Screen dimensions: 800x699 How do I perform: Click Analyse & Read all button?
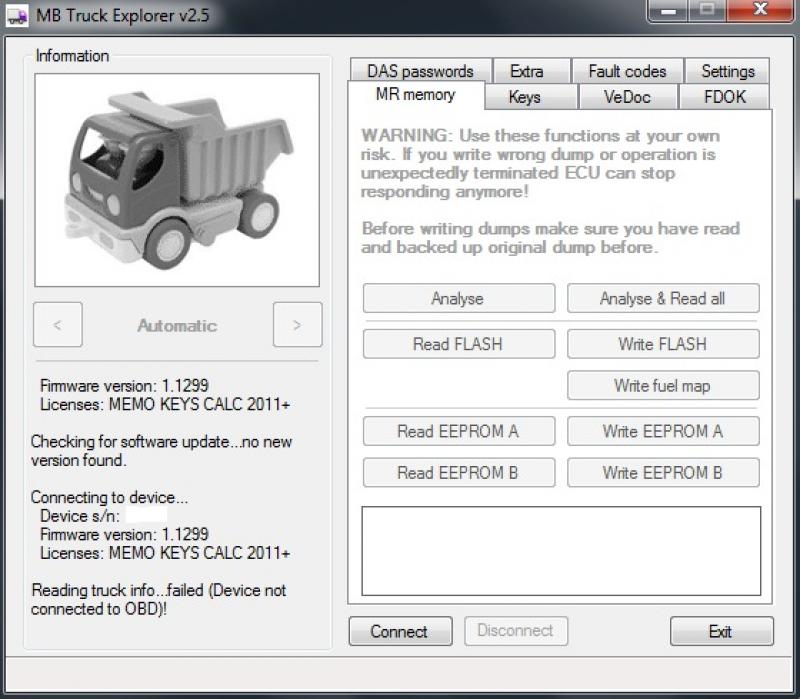663,298
